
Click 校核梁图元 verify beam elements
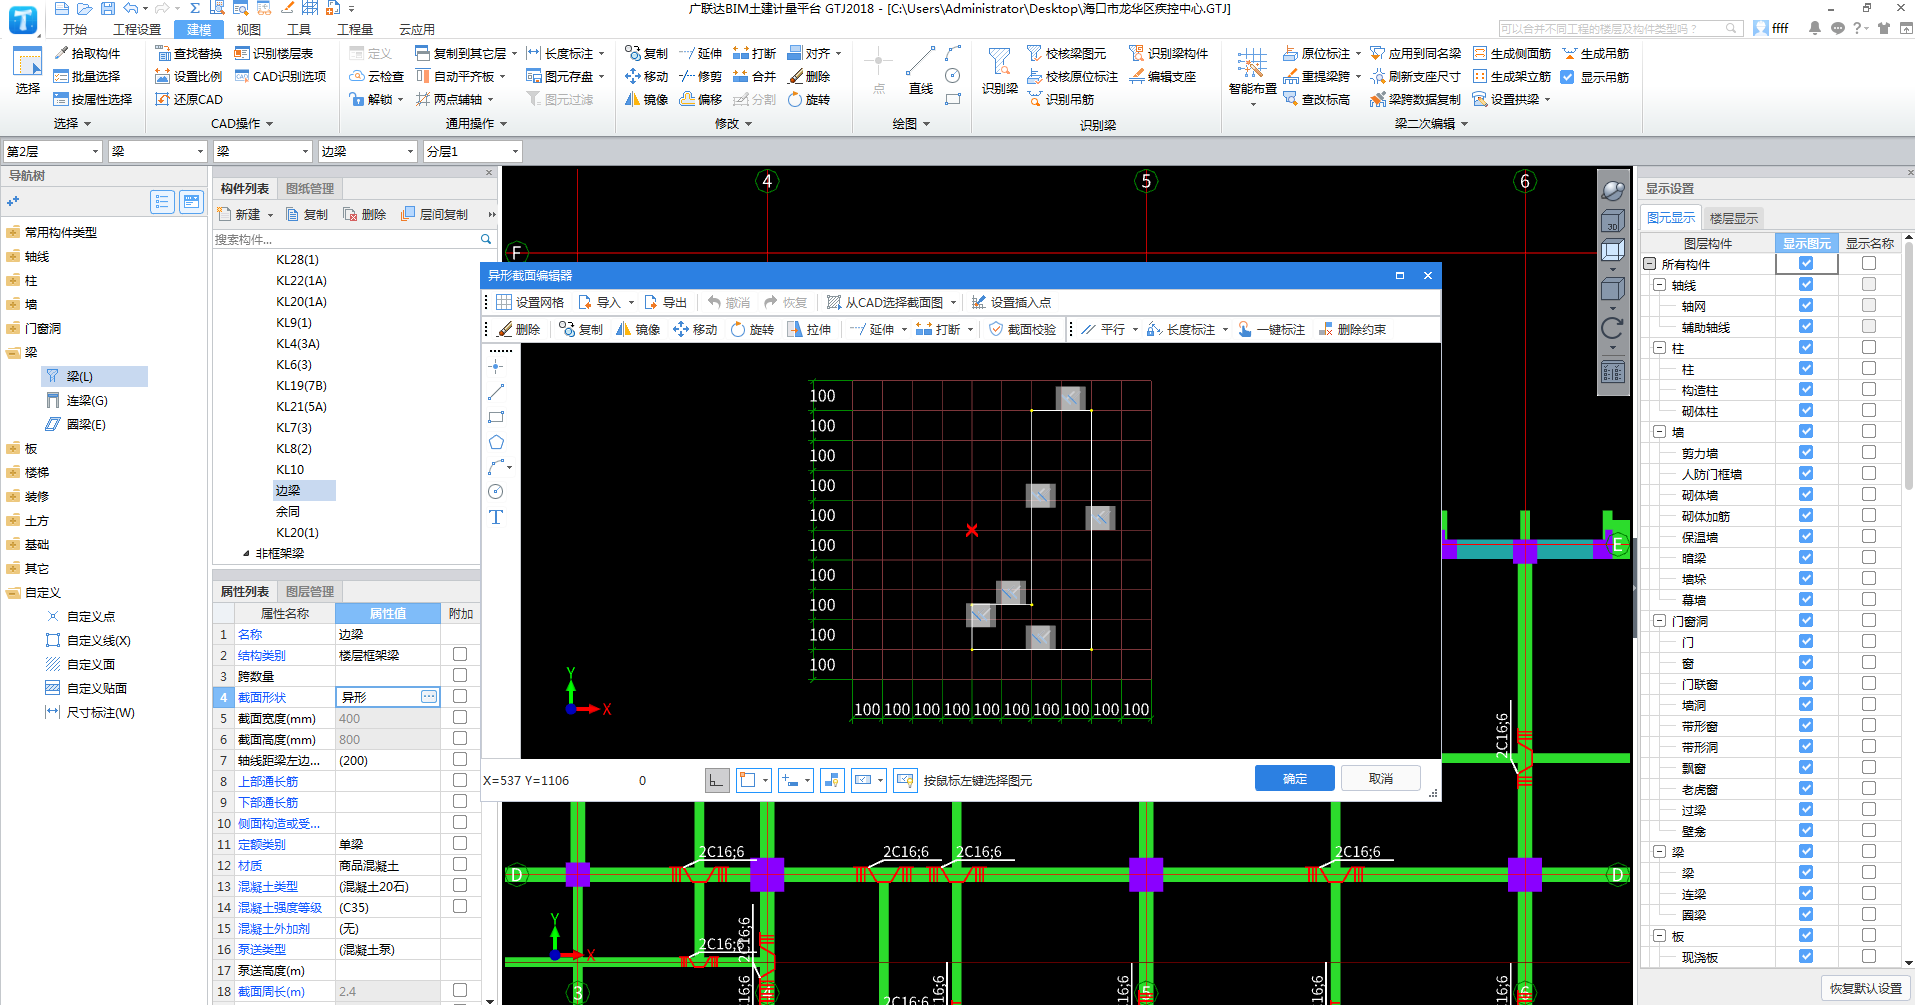pos(1066,53)
